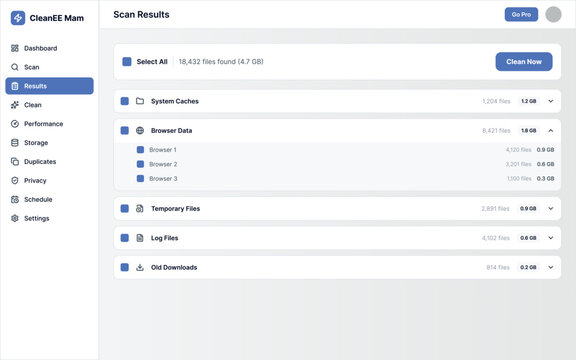576x360 pixels.
Task: Uncheck the Old Downloads checkbox
Action: [125, 267]
